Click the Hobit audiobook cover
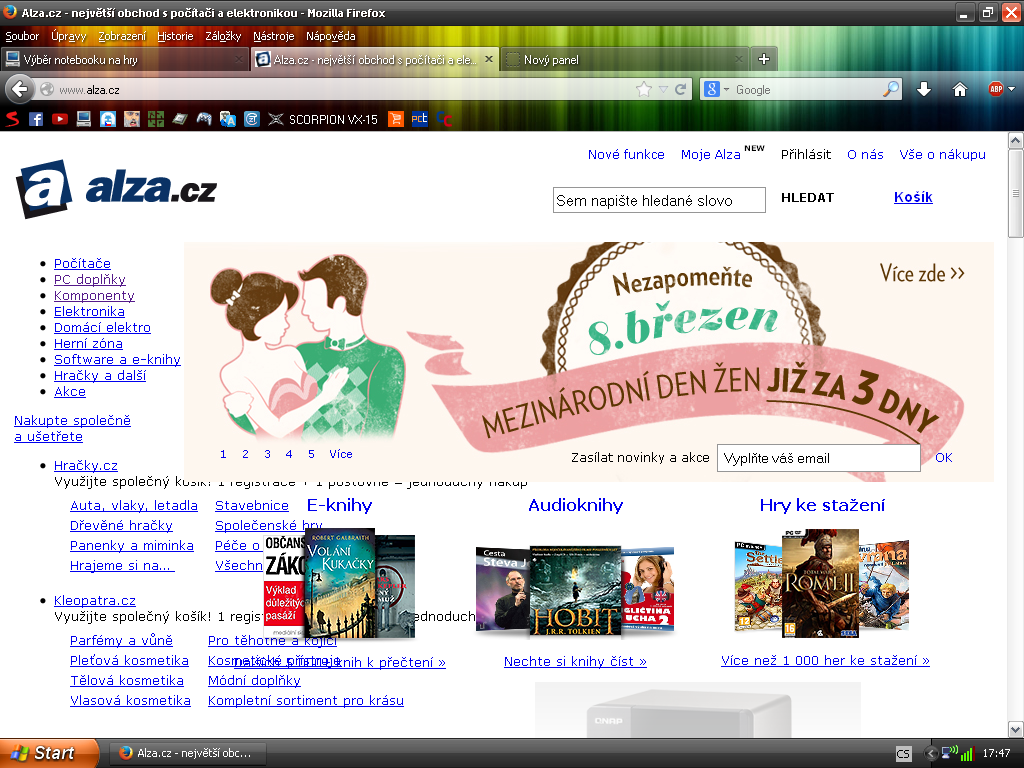Screen dimensions: 1024x768 coord(575,591)
